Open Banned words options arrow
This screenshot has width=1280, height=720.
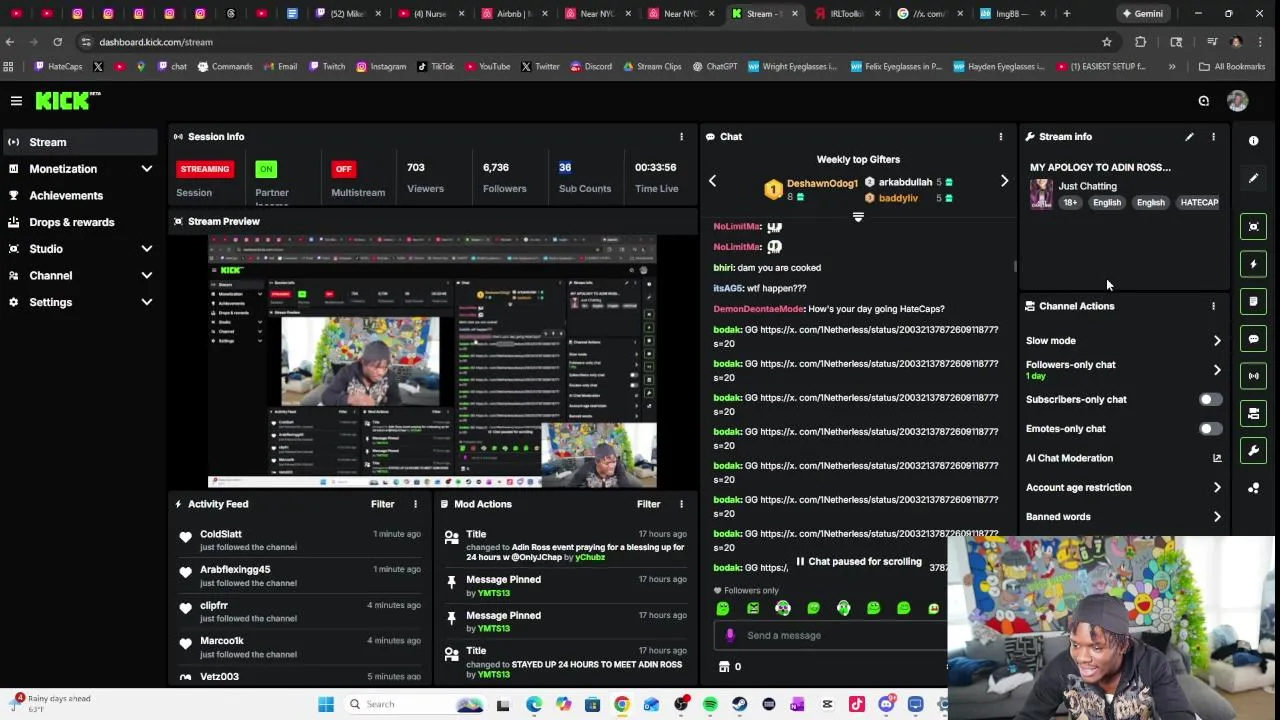pos(1217,517)
